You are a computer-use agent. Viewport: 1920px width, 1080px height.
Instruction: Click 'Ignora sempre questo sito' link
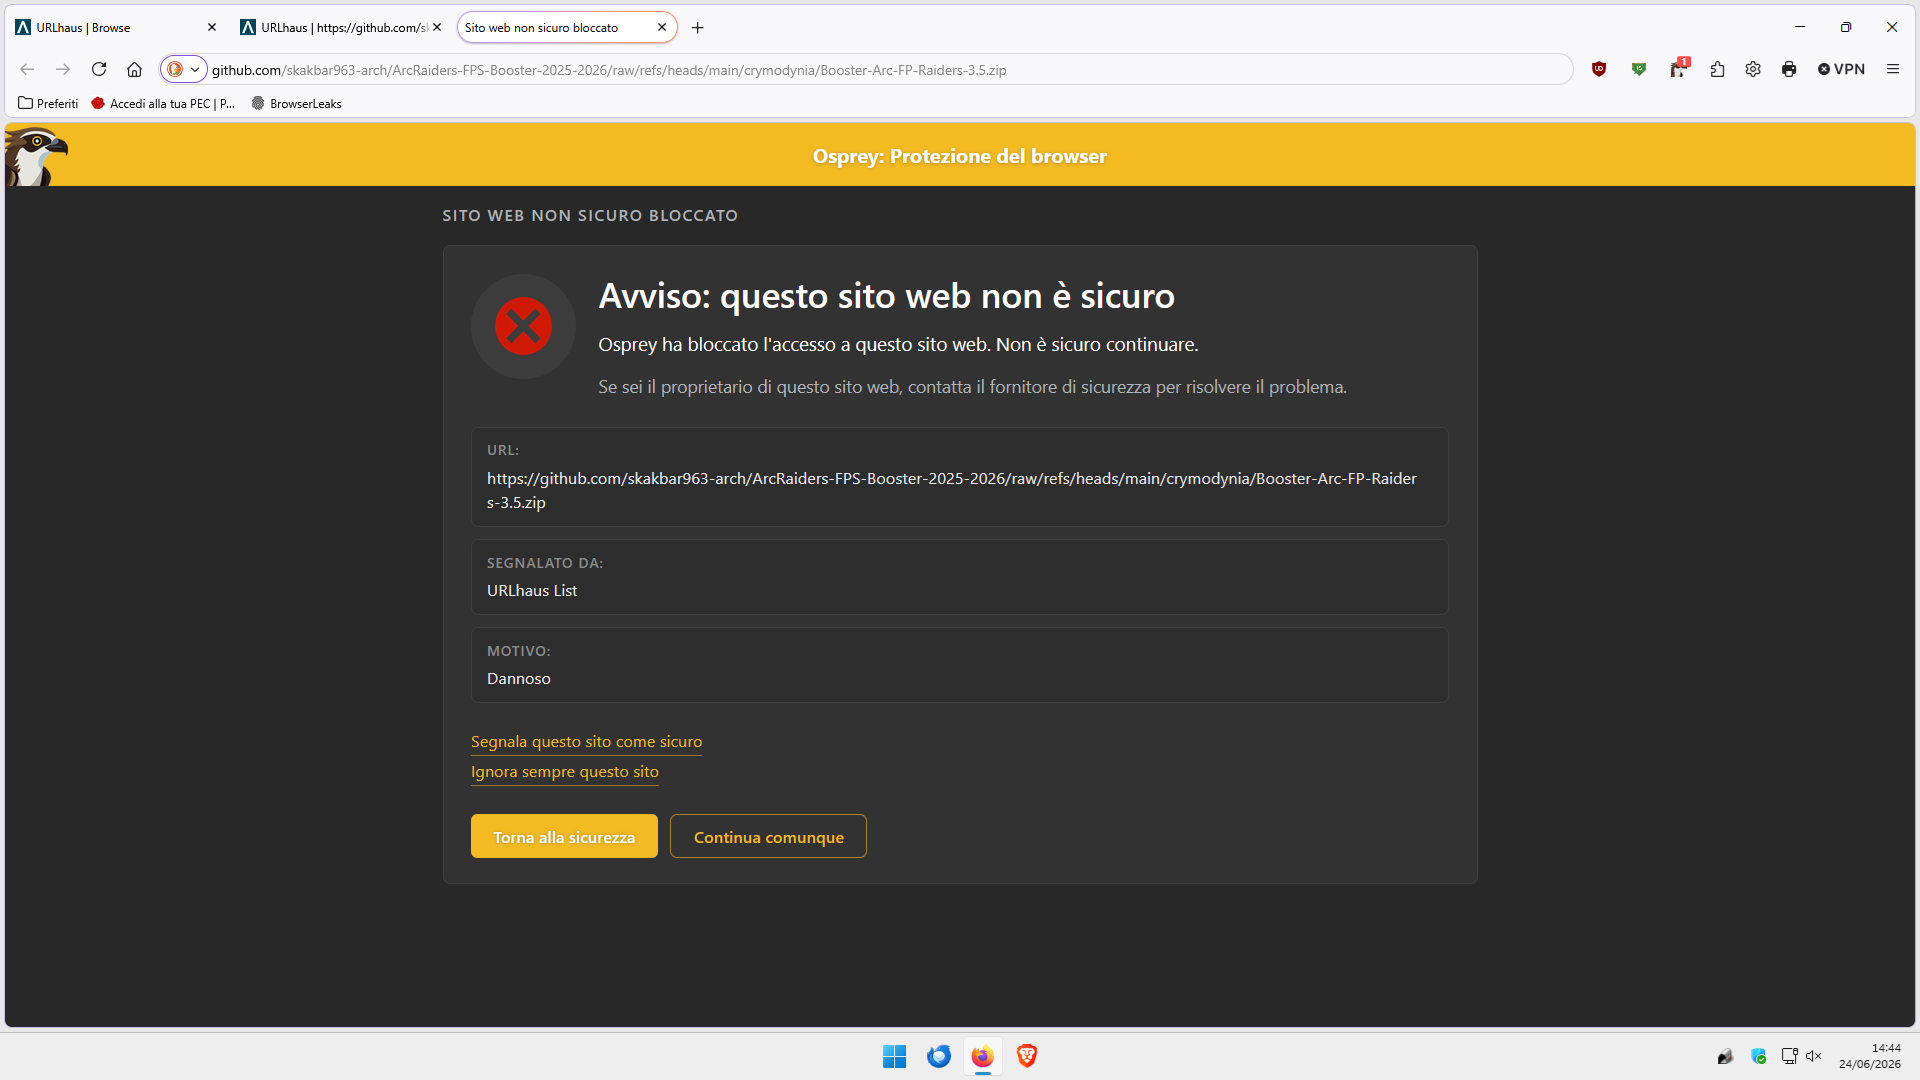click(565, 772)
